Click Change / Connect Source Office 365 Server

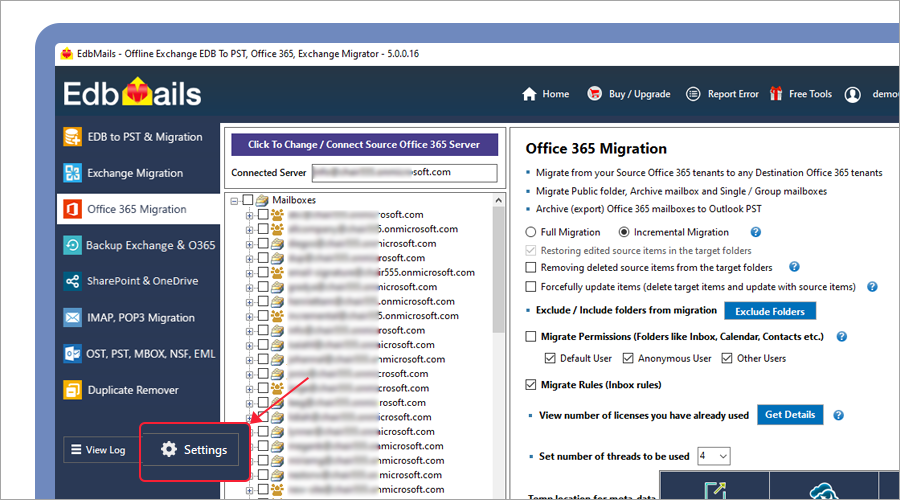[364, 145]
